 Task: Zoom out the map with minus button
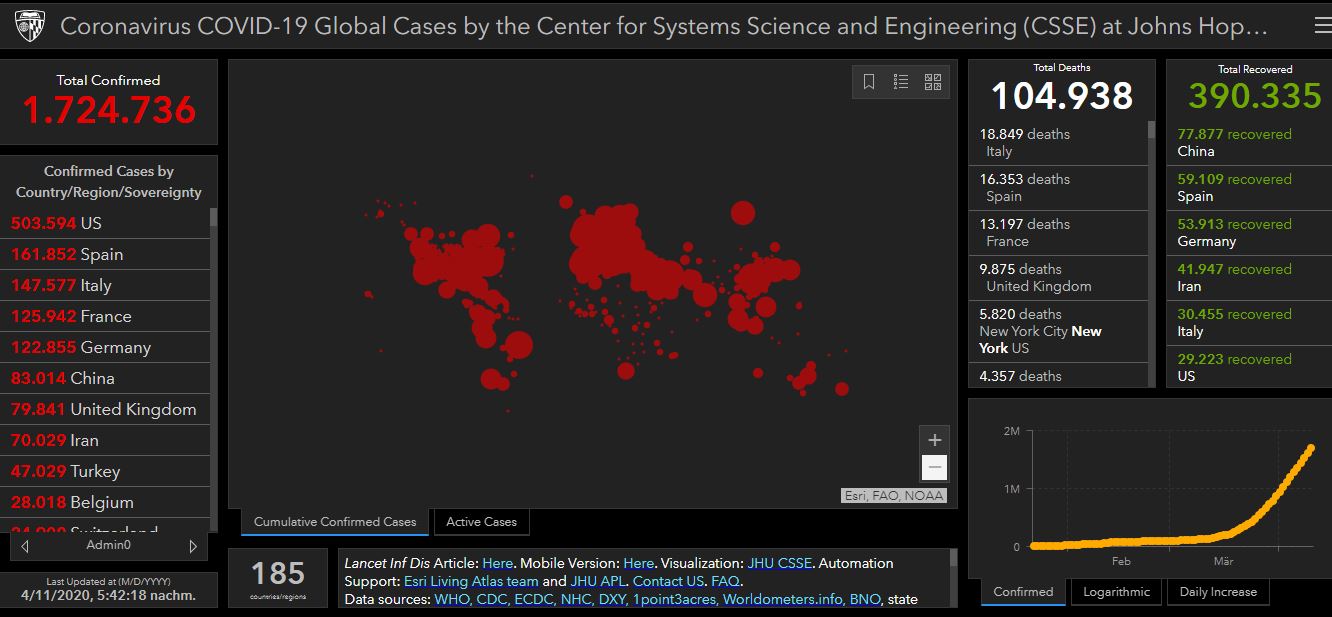[934, 467]
